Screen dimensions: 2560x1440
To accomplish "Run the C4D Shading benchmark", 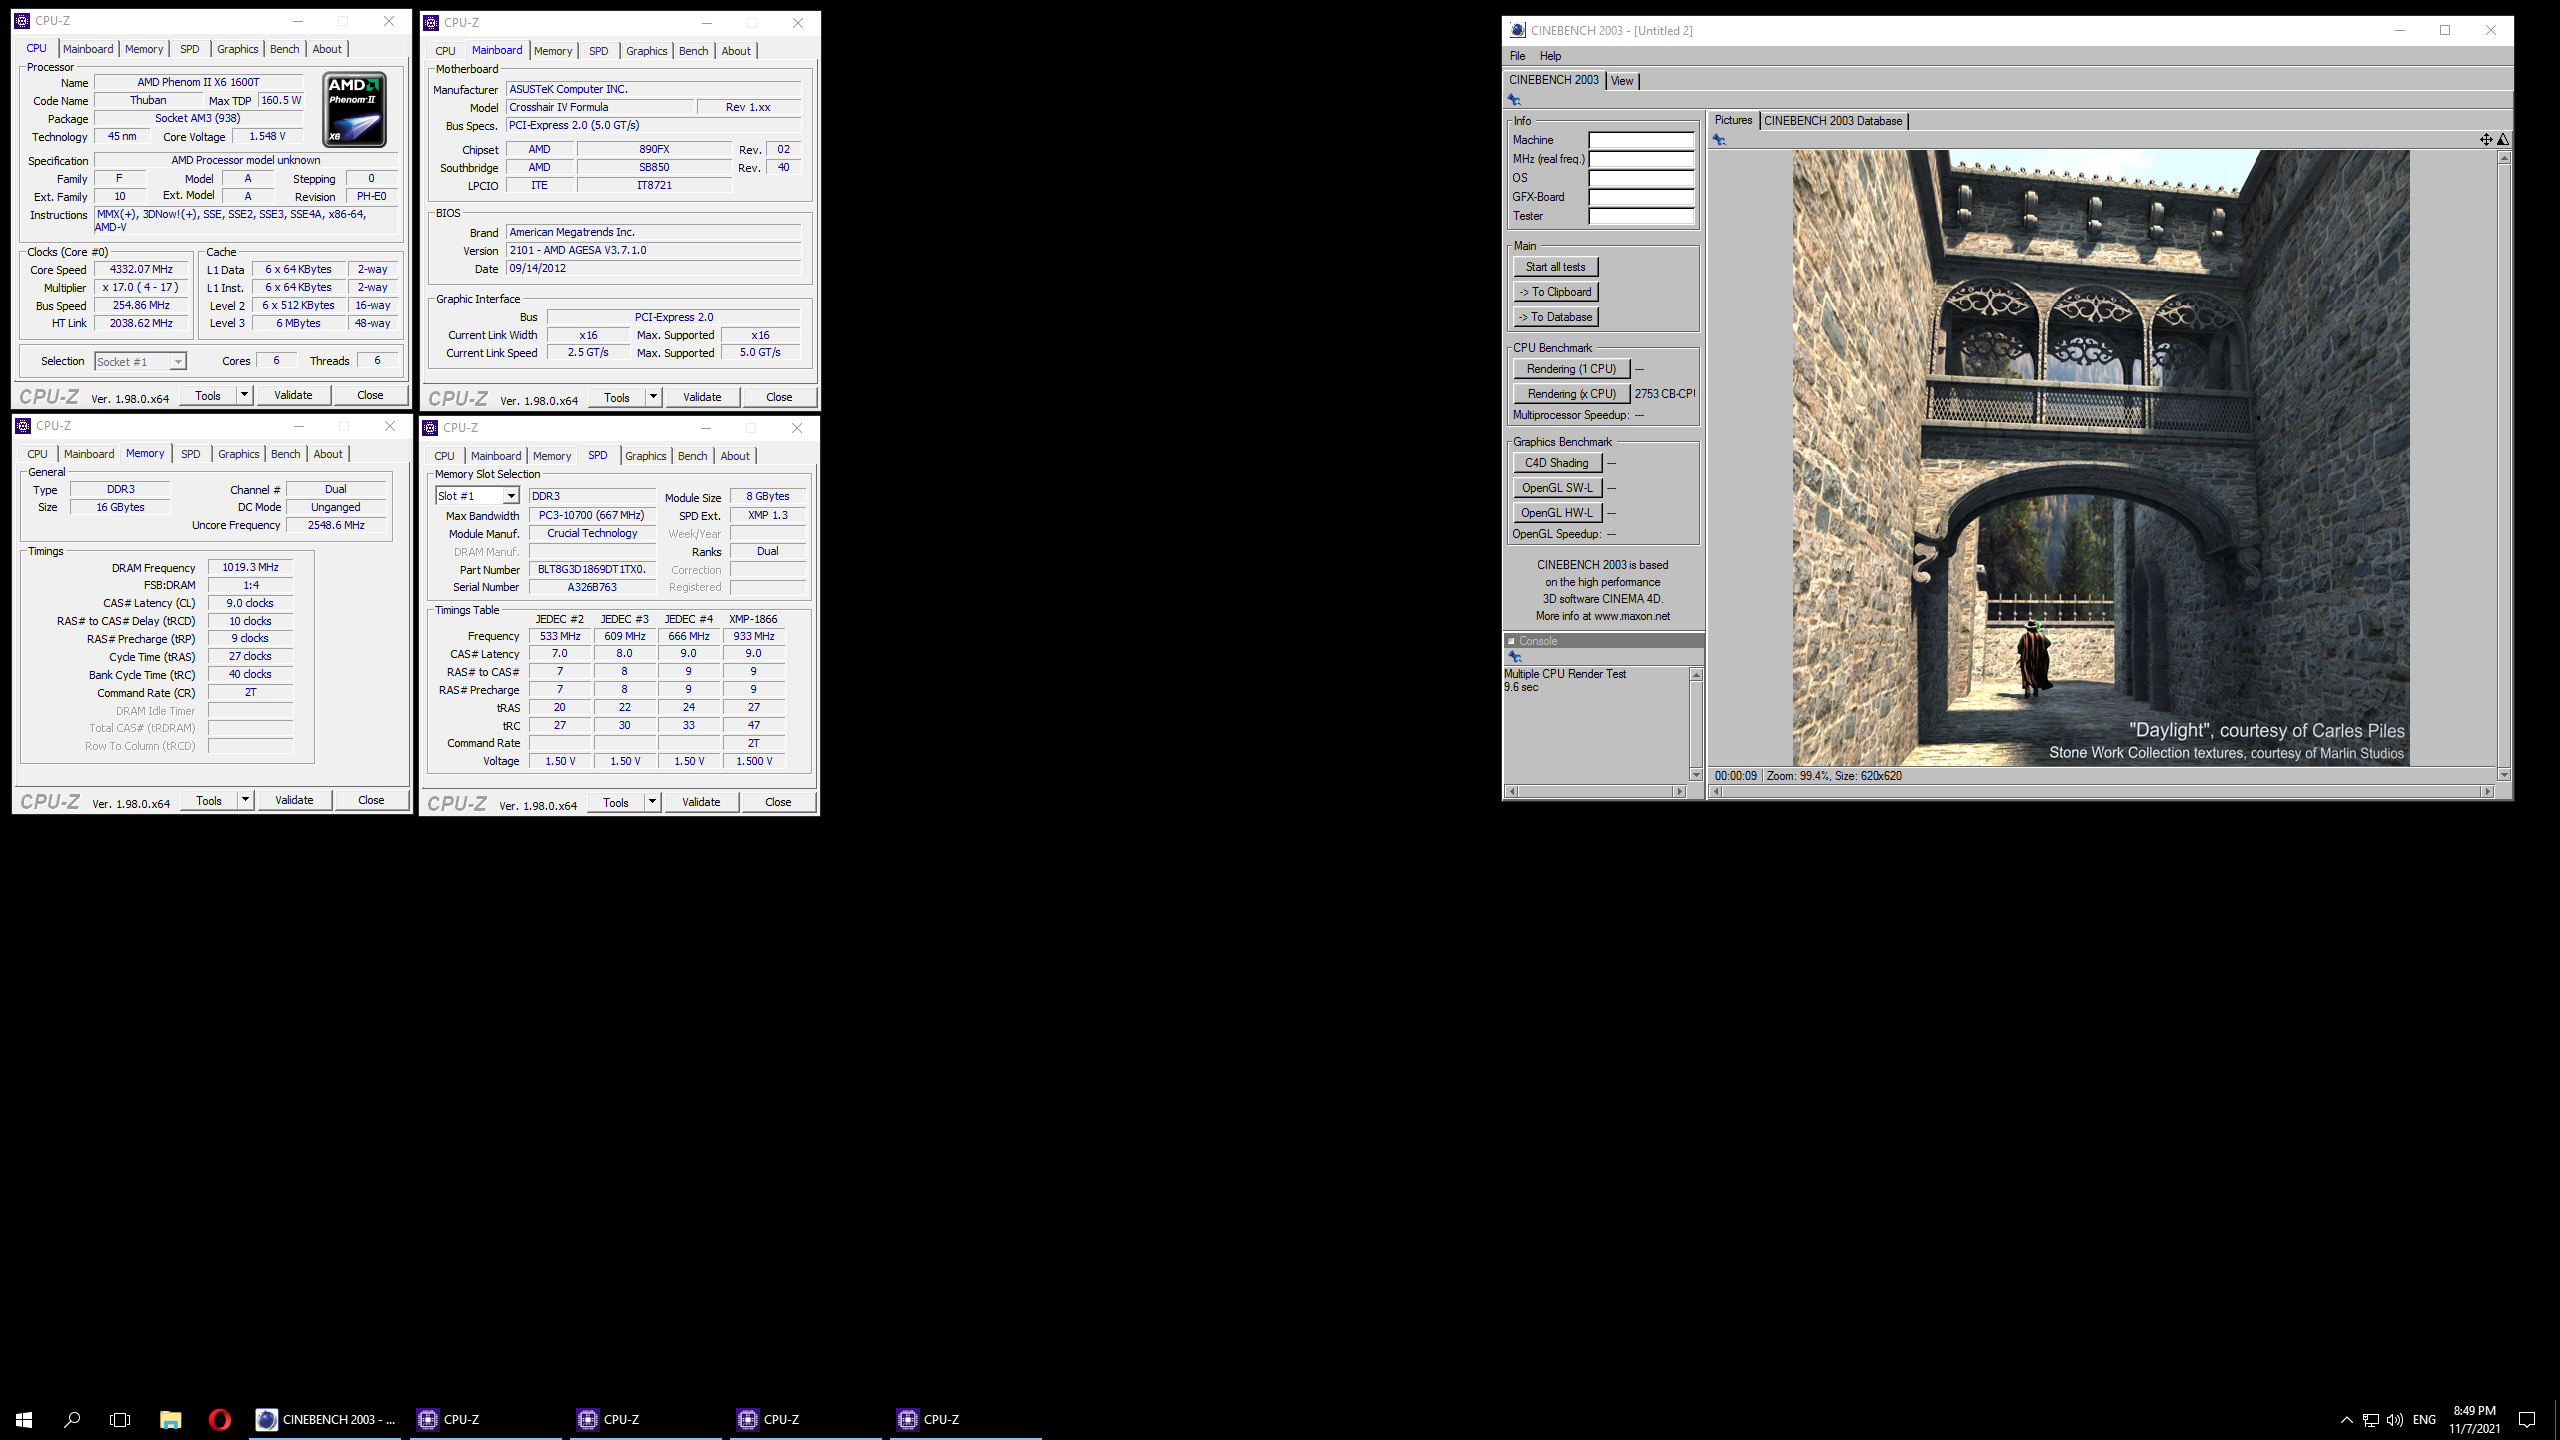I will click(1557, 463).
